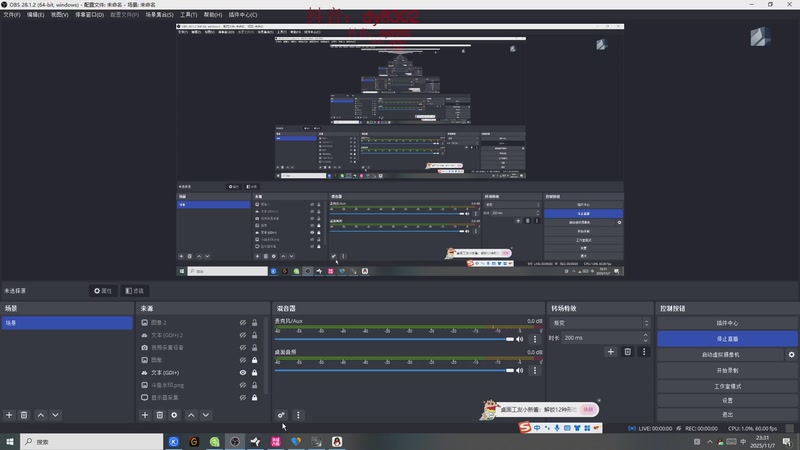Click Sogou input S logo

525,427
